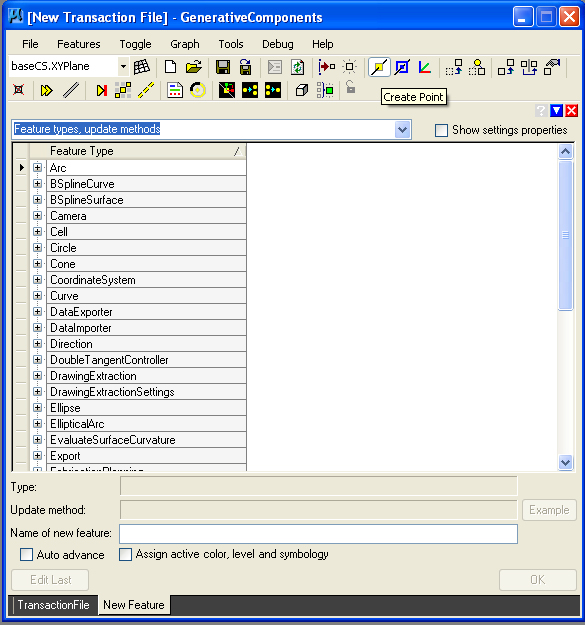The height and width of the screenshot is (625, 585).
Task: Click the red crossed-out square icon
Action: pos(18,90)
